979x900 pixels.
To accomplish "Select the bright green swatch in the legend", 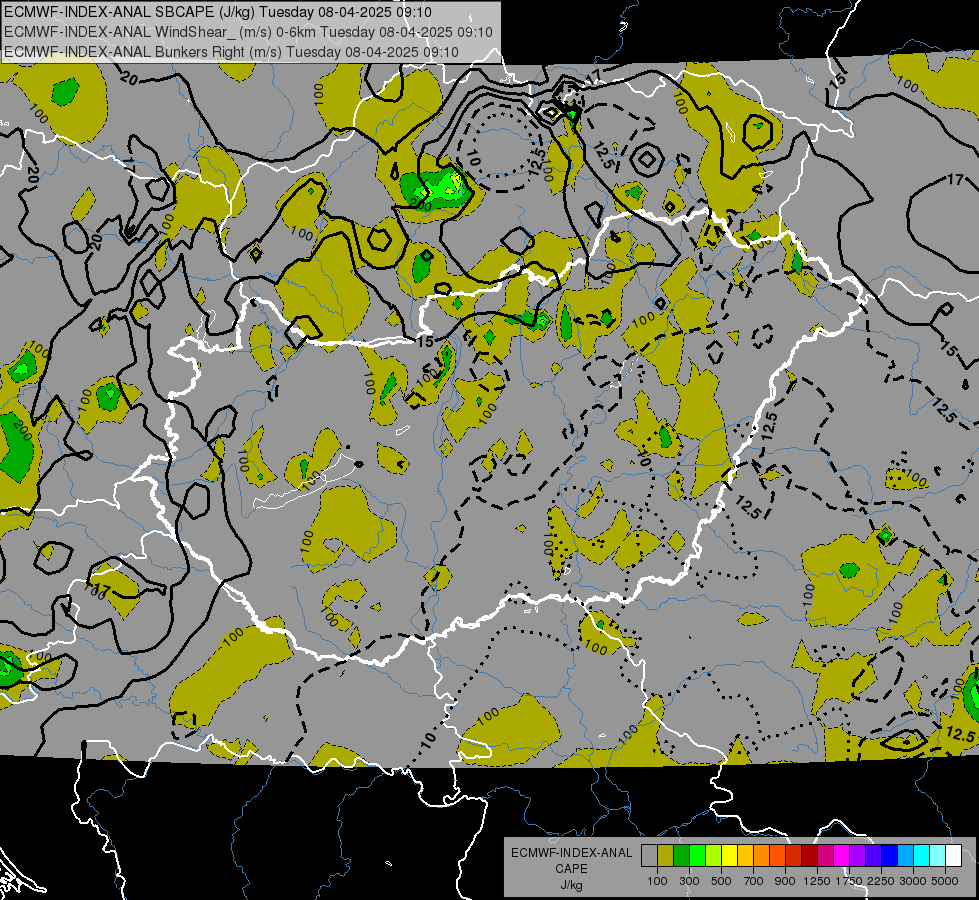I will [x=697, y=855].
